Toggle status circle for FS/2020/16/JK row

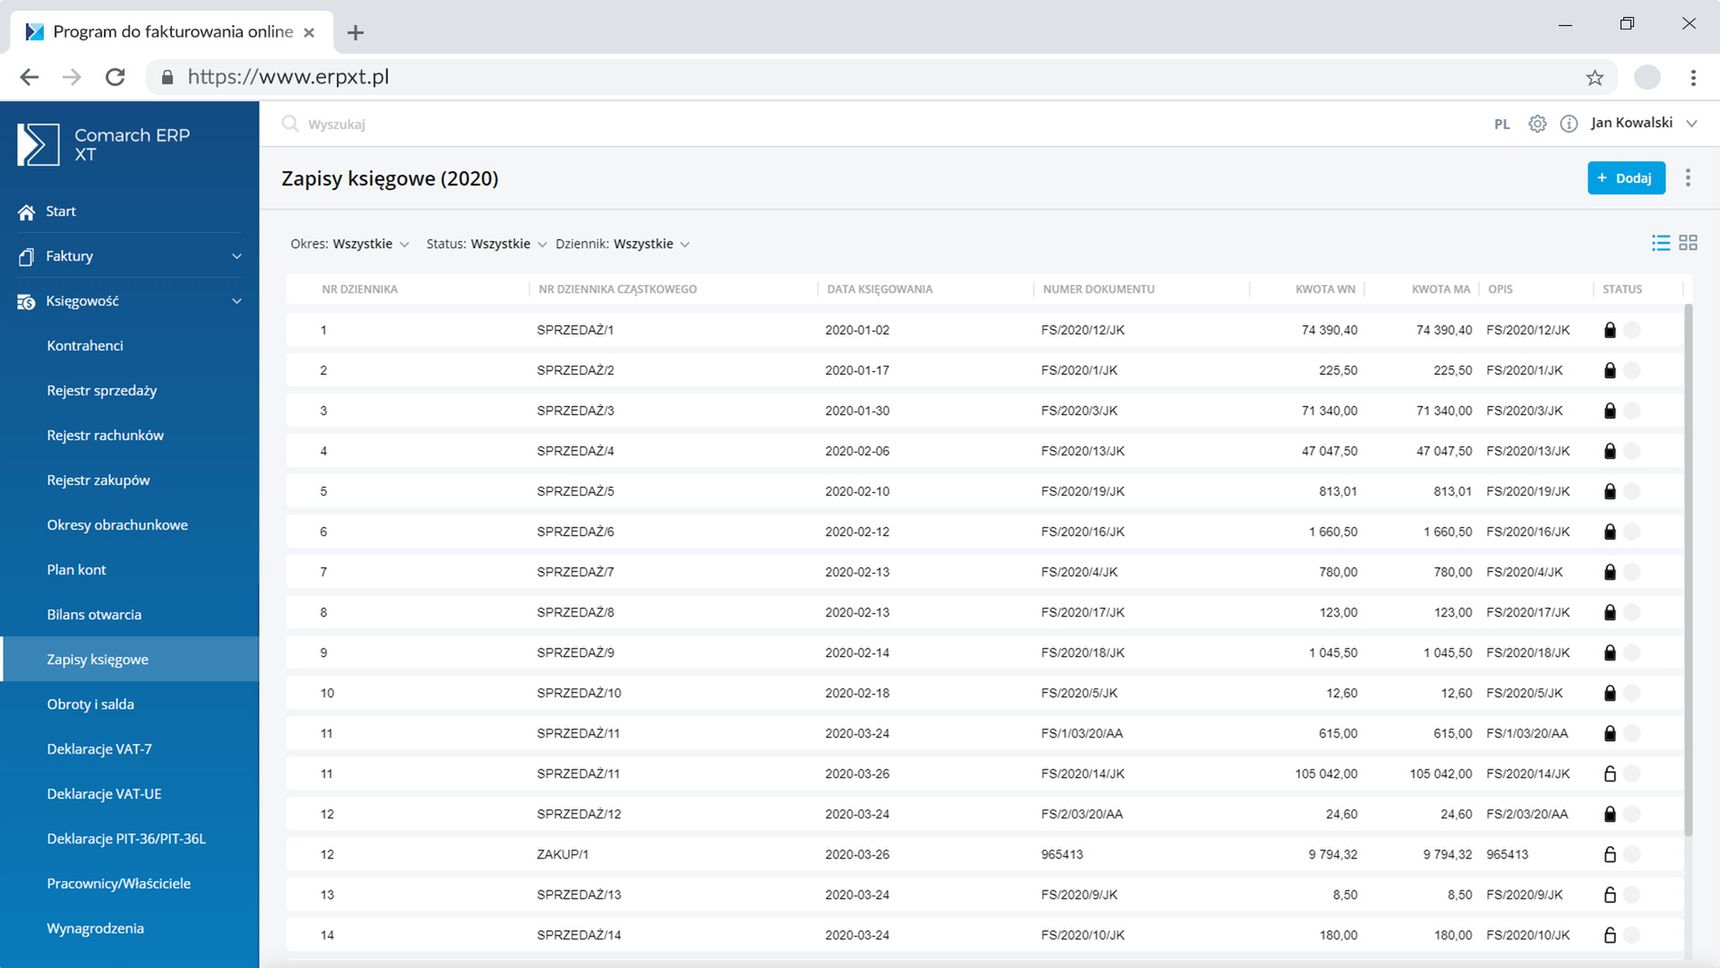coord(1632,532)
